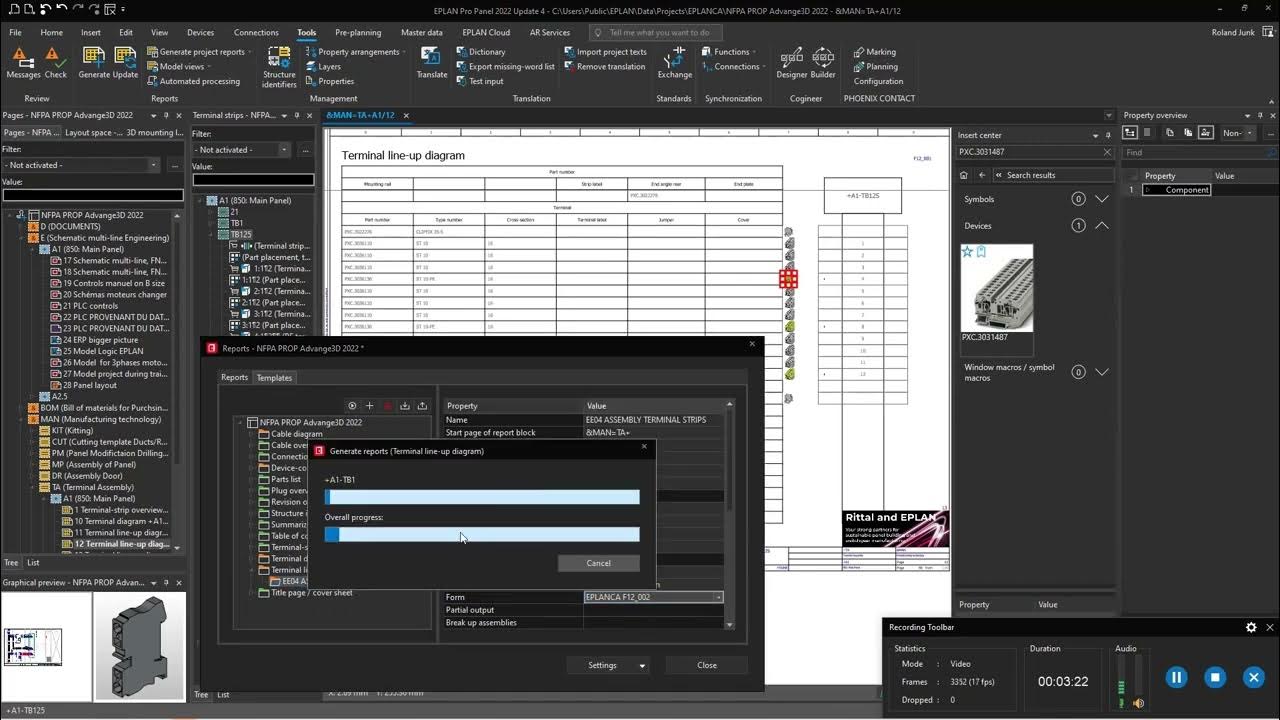The height and width of the screenshot is (720, 1280).
Task: Click the plus icon in Reports templates toolbar
Action: pyautogui.click(x=369, y=406)
